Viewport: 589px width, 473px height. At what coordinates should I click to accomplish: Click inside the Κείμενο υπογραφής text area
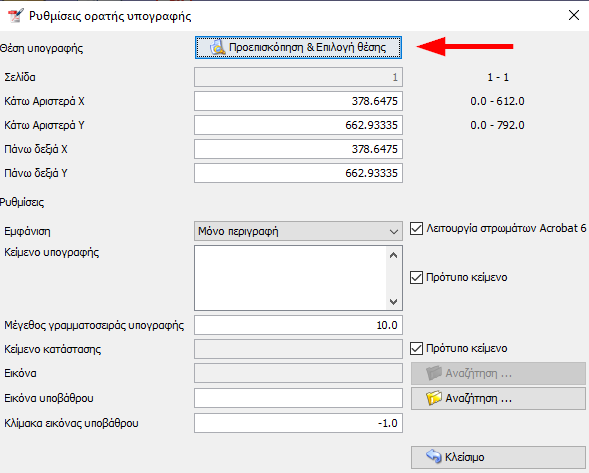tap(290, 278)
